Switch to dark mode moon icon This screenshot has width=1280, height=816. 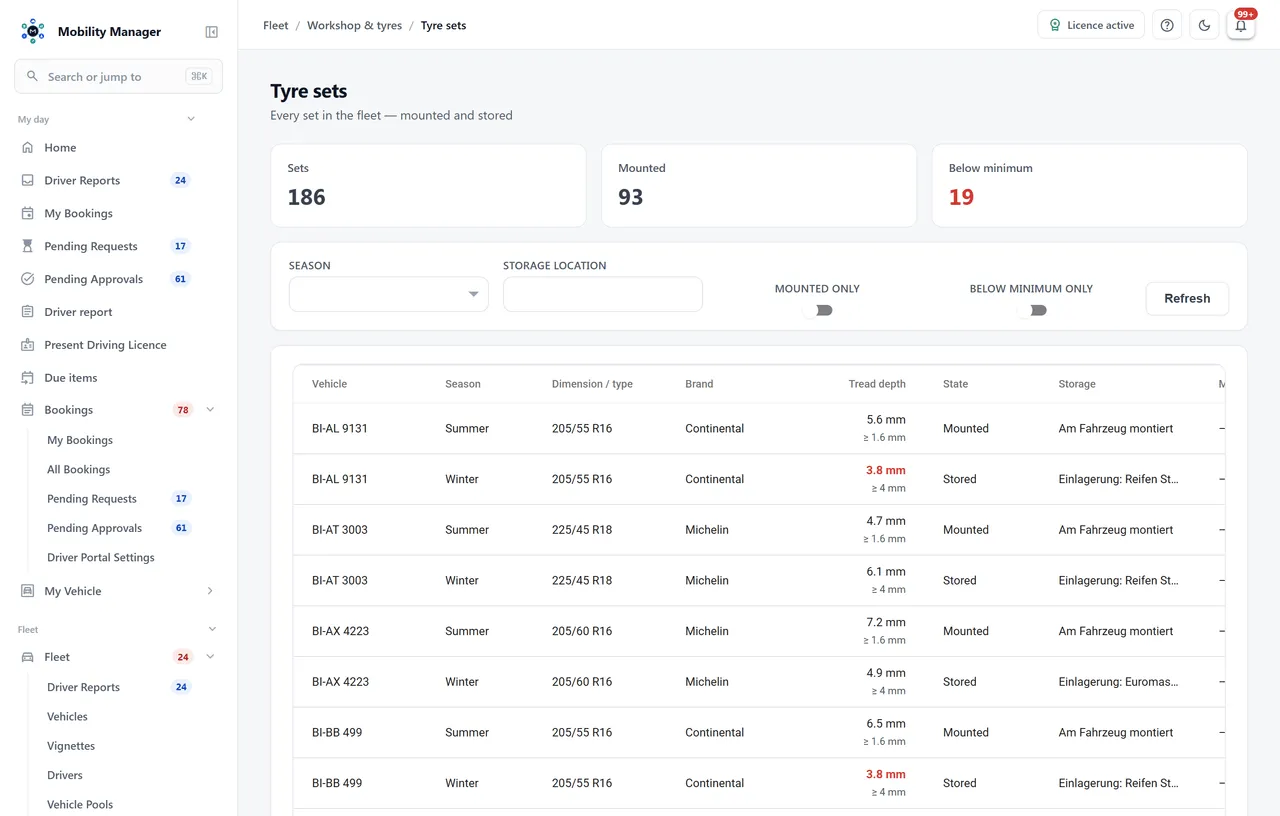pos(1204,26)
